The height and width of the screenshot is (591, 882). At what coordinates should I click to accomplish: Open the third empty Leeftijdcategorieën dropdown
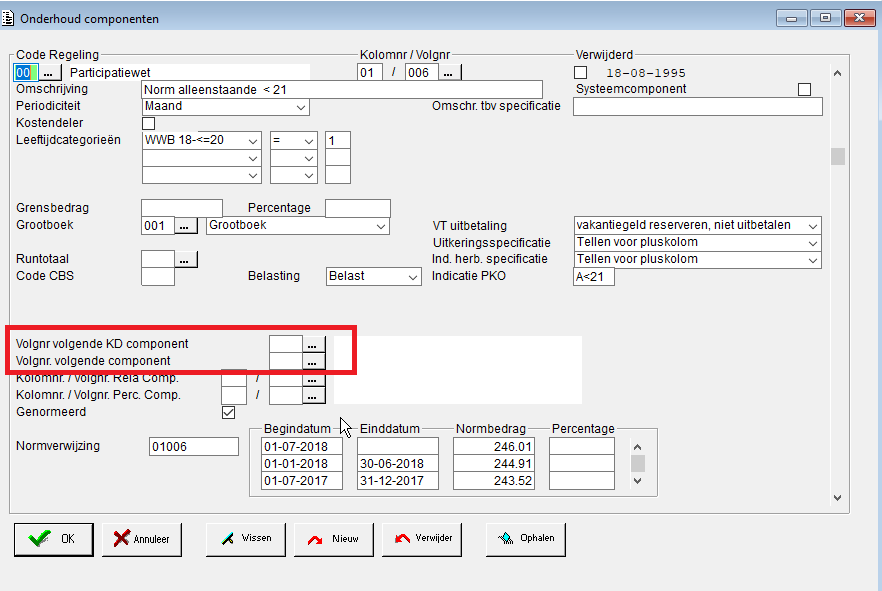(201, 175)
